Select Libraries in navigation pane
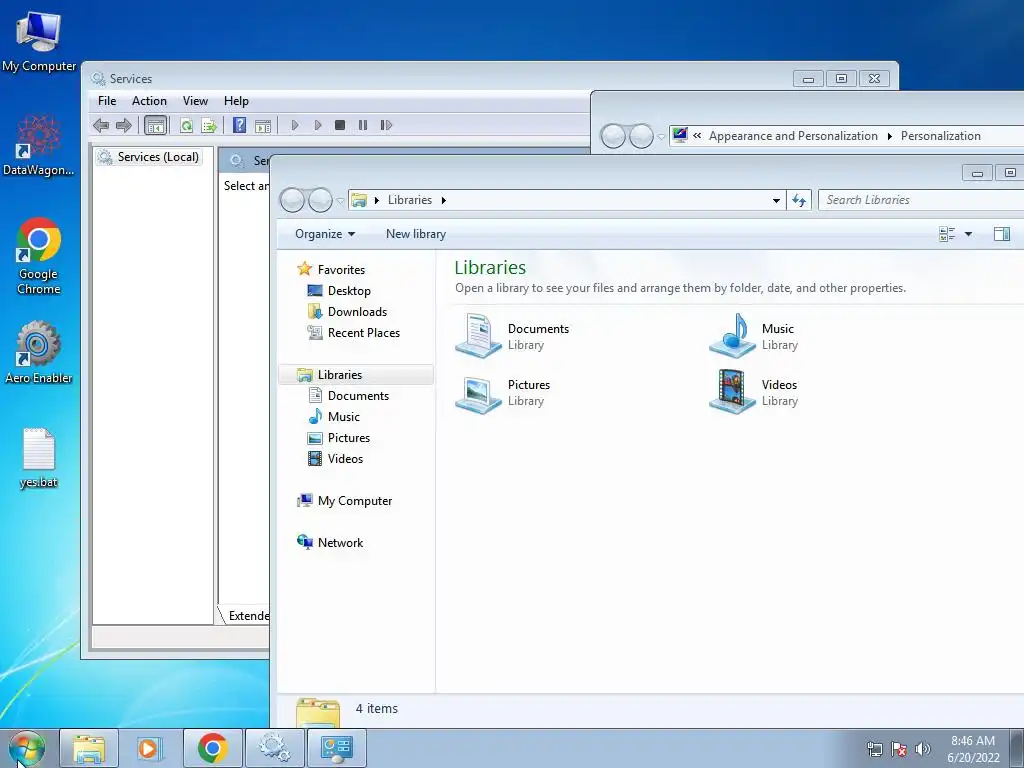The image size is (1024, 768). point(356,375)
